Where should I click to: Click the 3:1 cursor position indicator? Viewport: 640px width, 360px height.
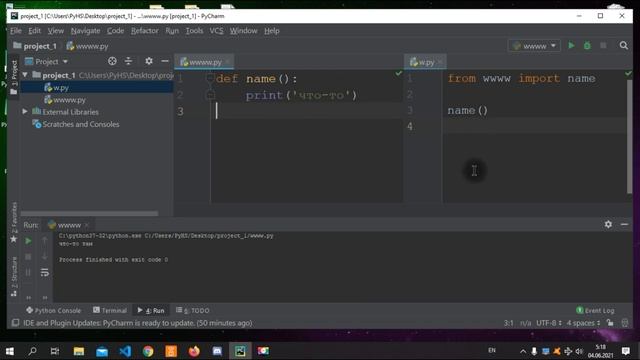pyautogui.click(x=509, y=323)
